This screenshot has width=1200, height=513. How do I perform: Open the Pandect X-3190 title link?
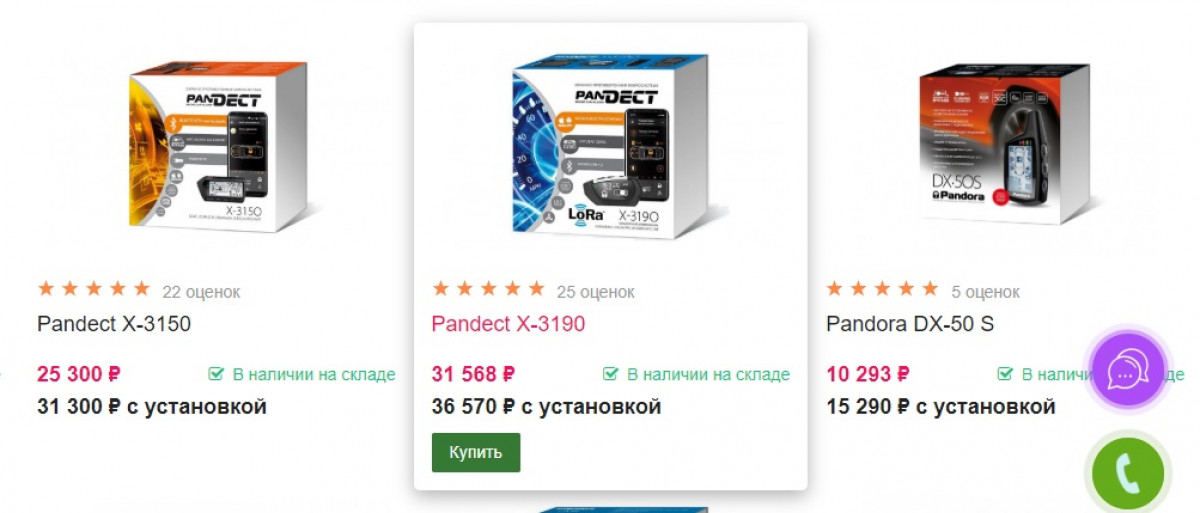[508, 324]
